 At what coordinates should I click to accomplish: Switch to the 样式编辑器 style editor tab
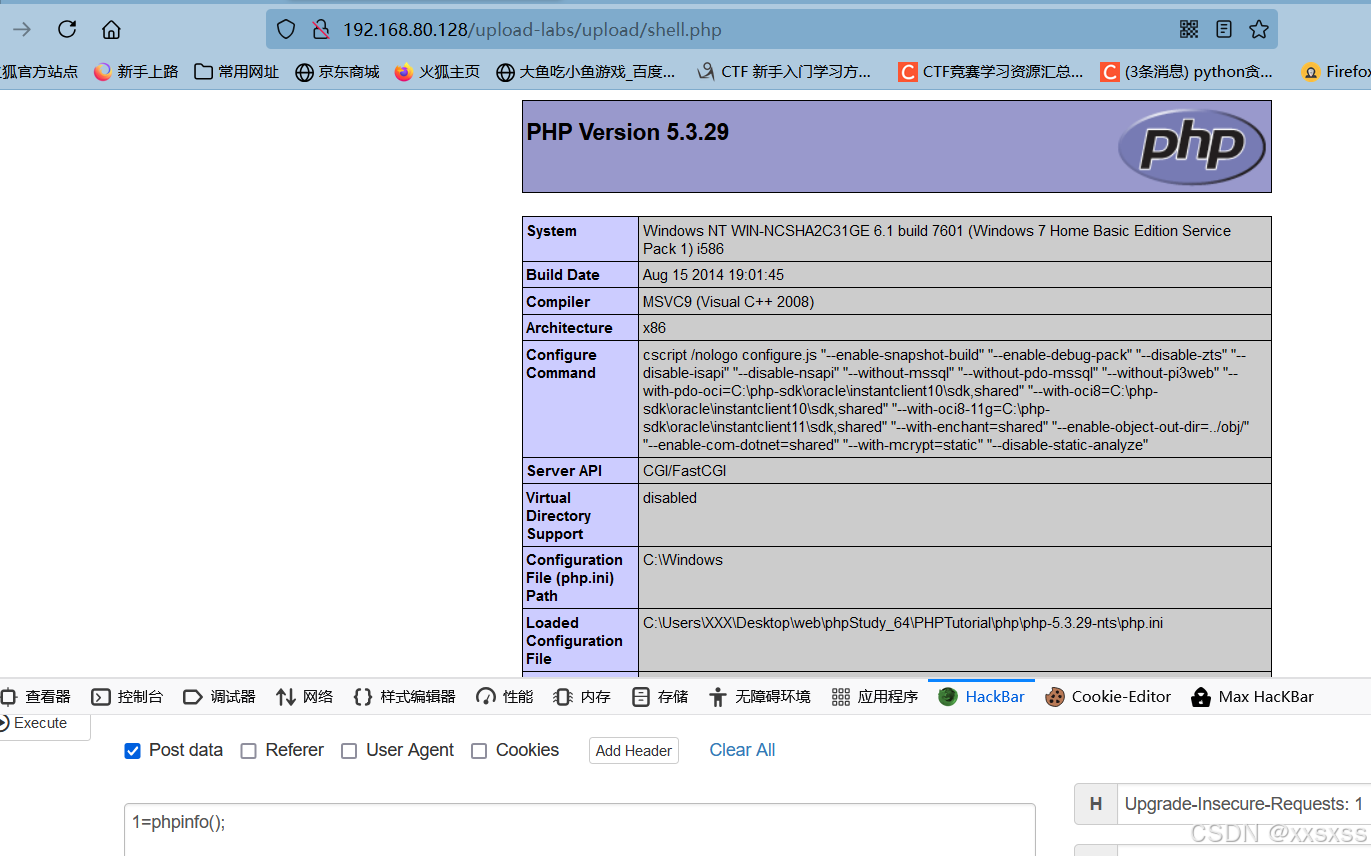click(405, 697)
